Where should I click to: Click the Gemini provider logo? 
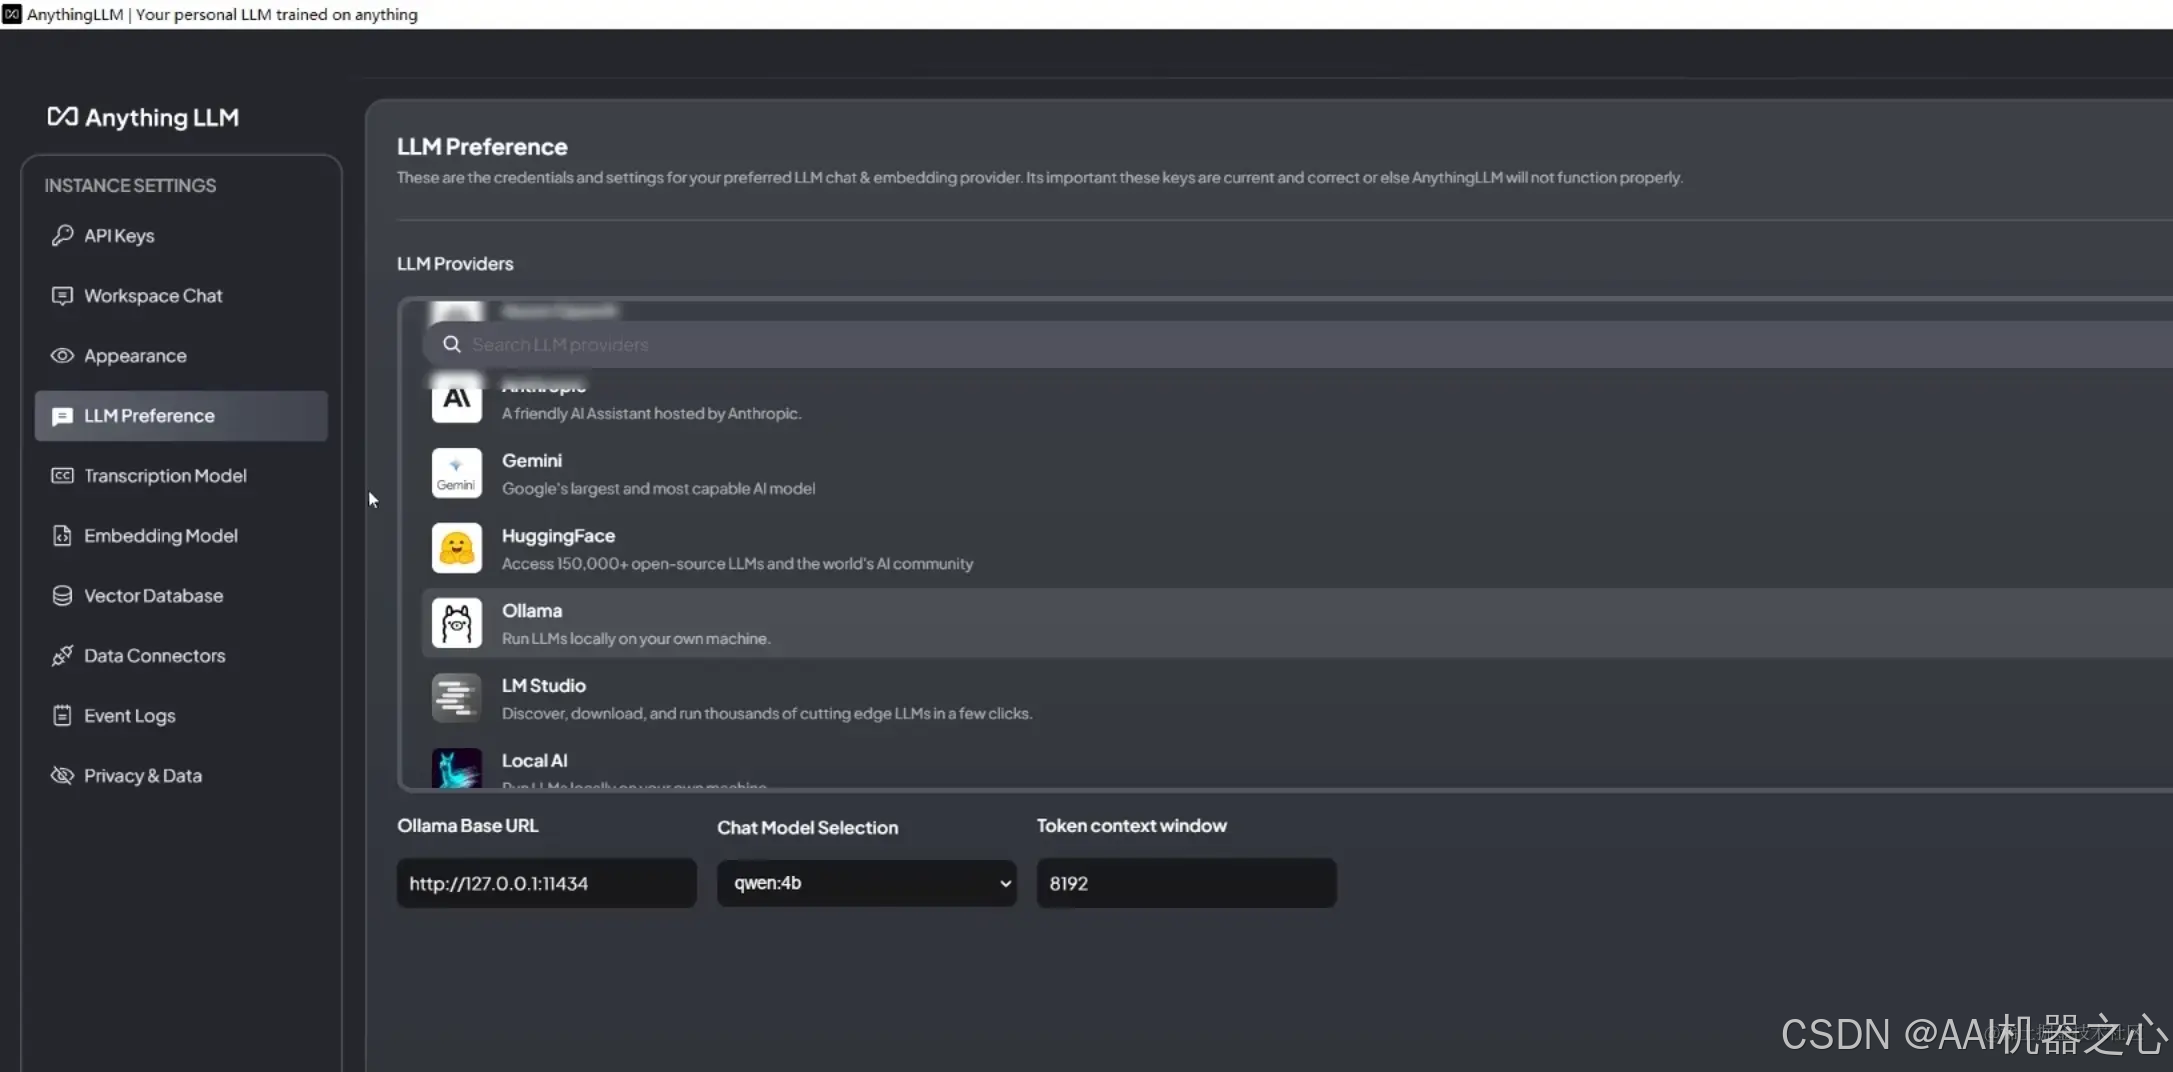[457, 473]
